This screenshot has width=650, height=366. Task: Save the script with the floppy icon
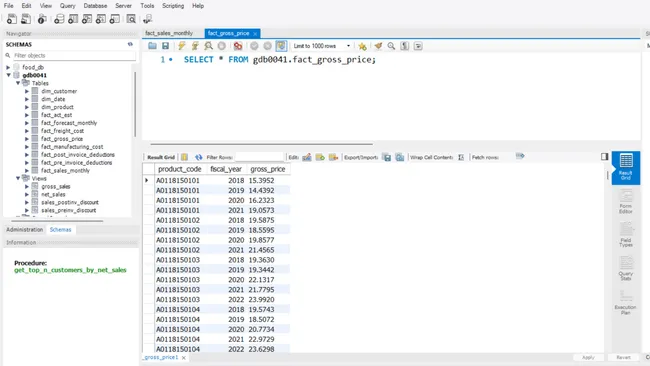pos(165,46)
